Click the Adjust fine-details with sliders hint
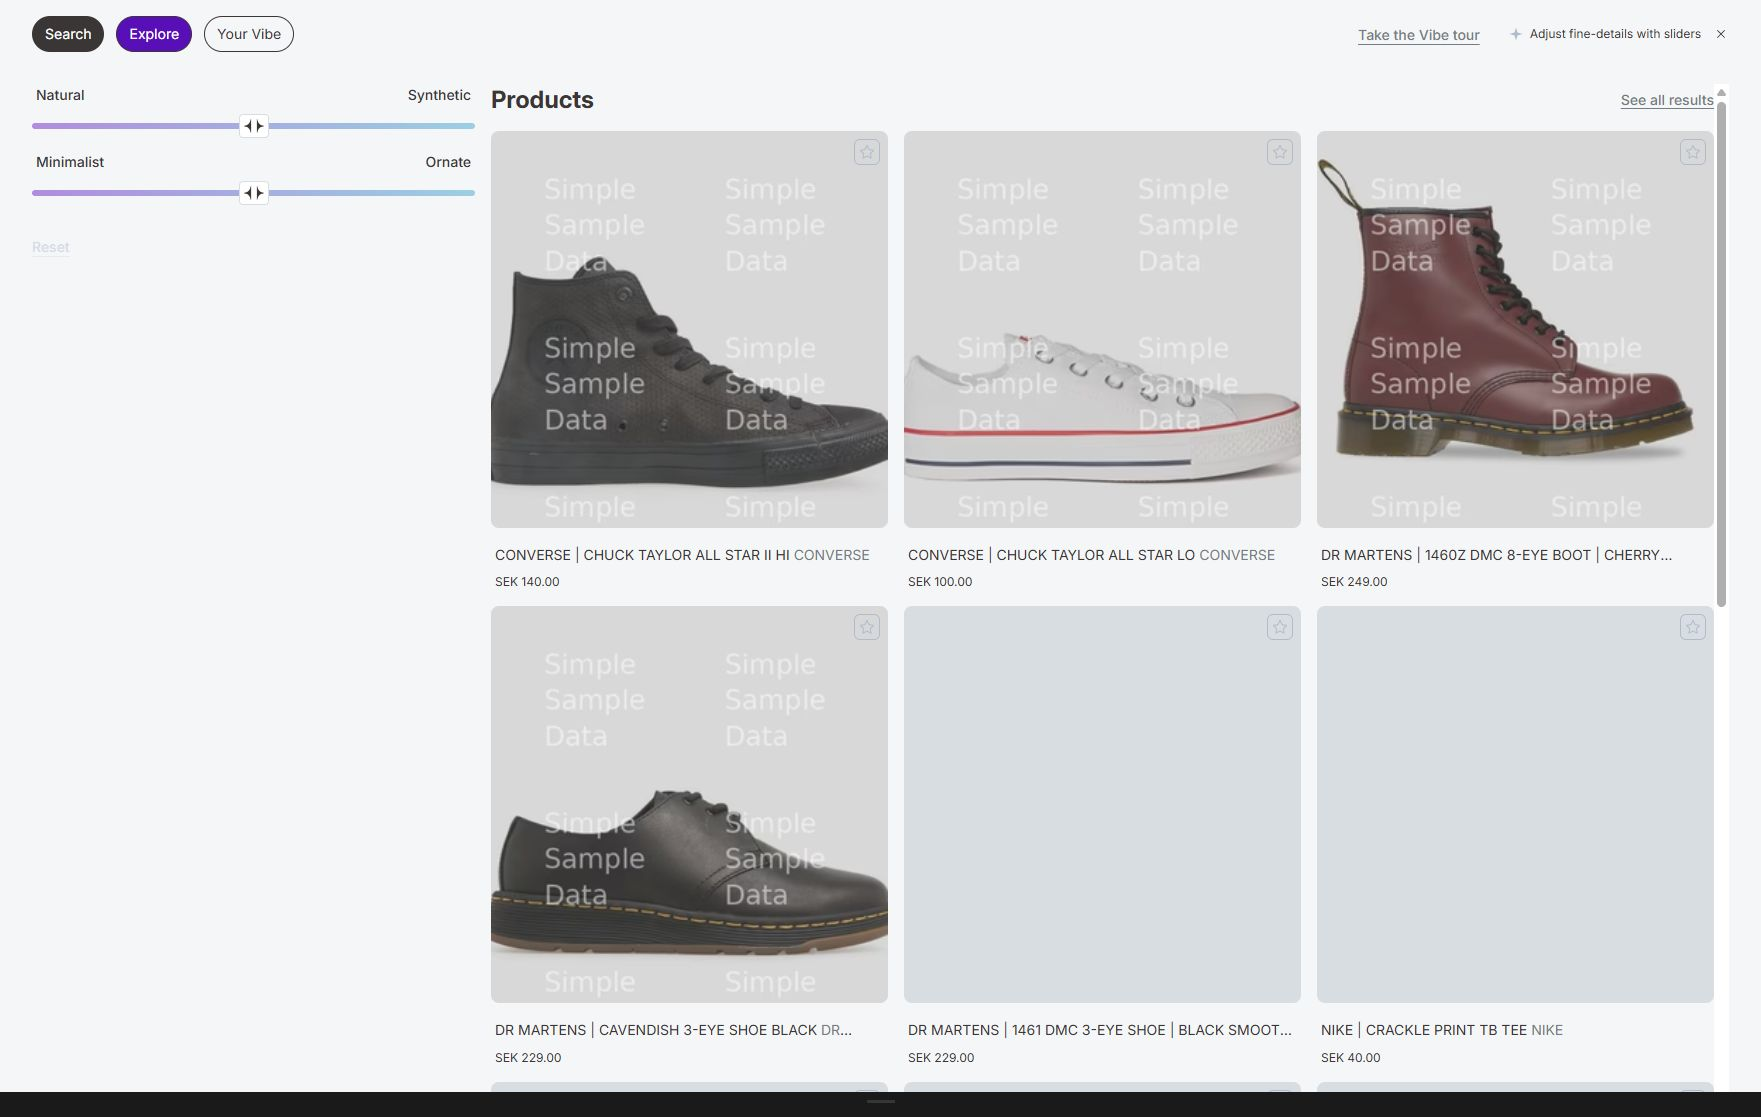1761x1117 pixels. (1615, 34)
